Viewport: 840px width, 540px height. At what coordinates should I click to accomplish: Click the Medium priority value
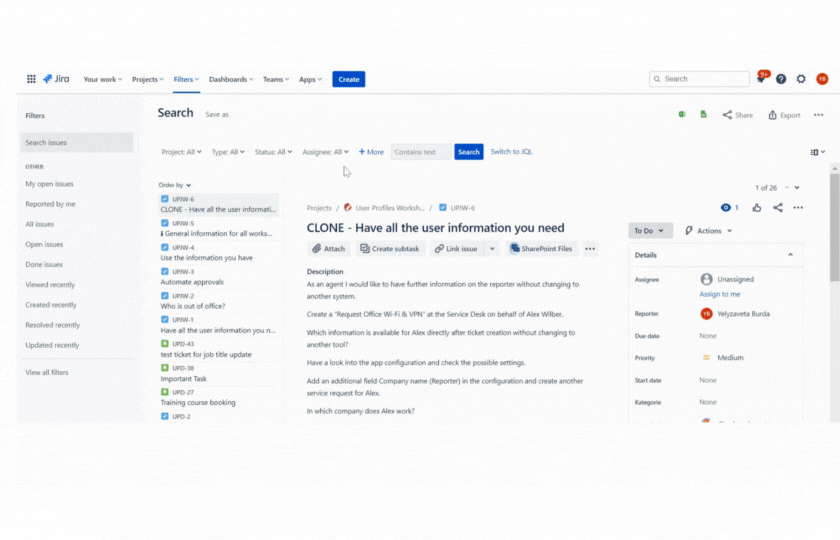723,357
